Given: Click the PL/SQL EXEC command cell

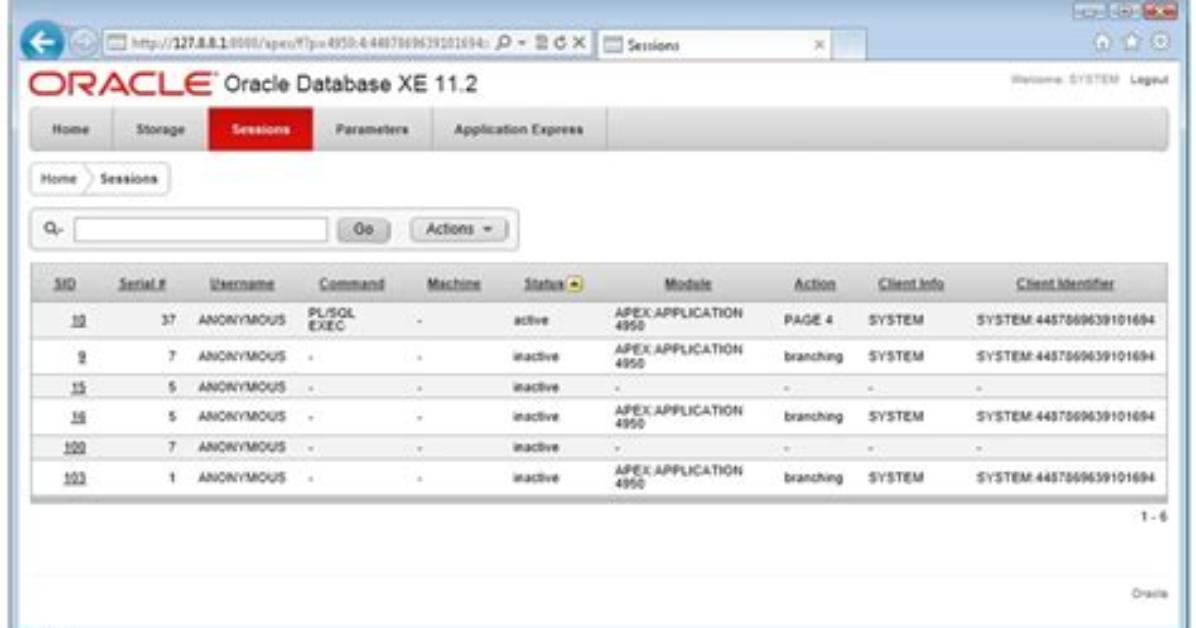Looking at the screenshot, I should [x=332, y=320].
